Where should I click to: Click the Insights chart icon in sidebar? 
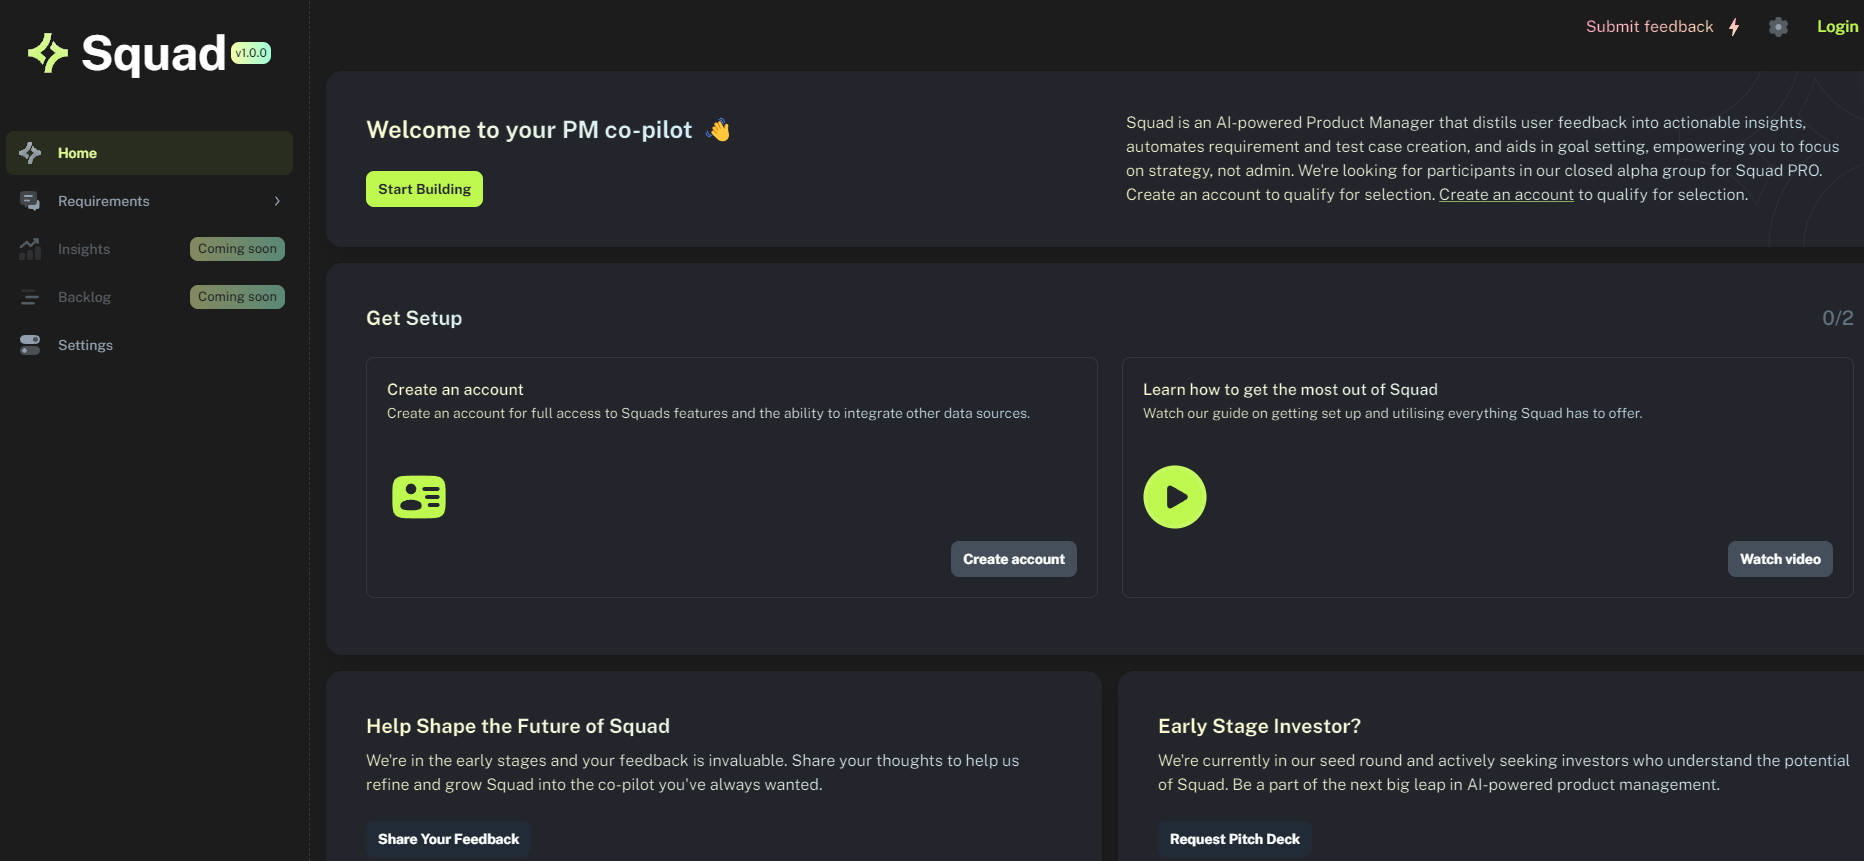pyautogui.click(x=30, y=249)
